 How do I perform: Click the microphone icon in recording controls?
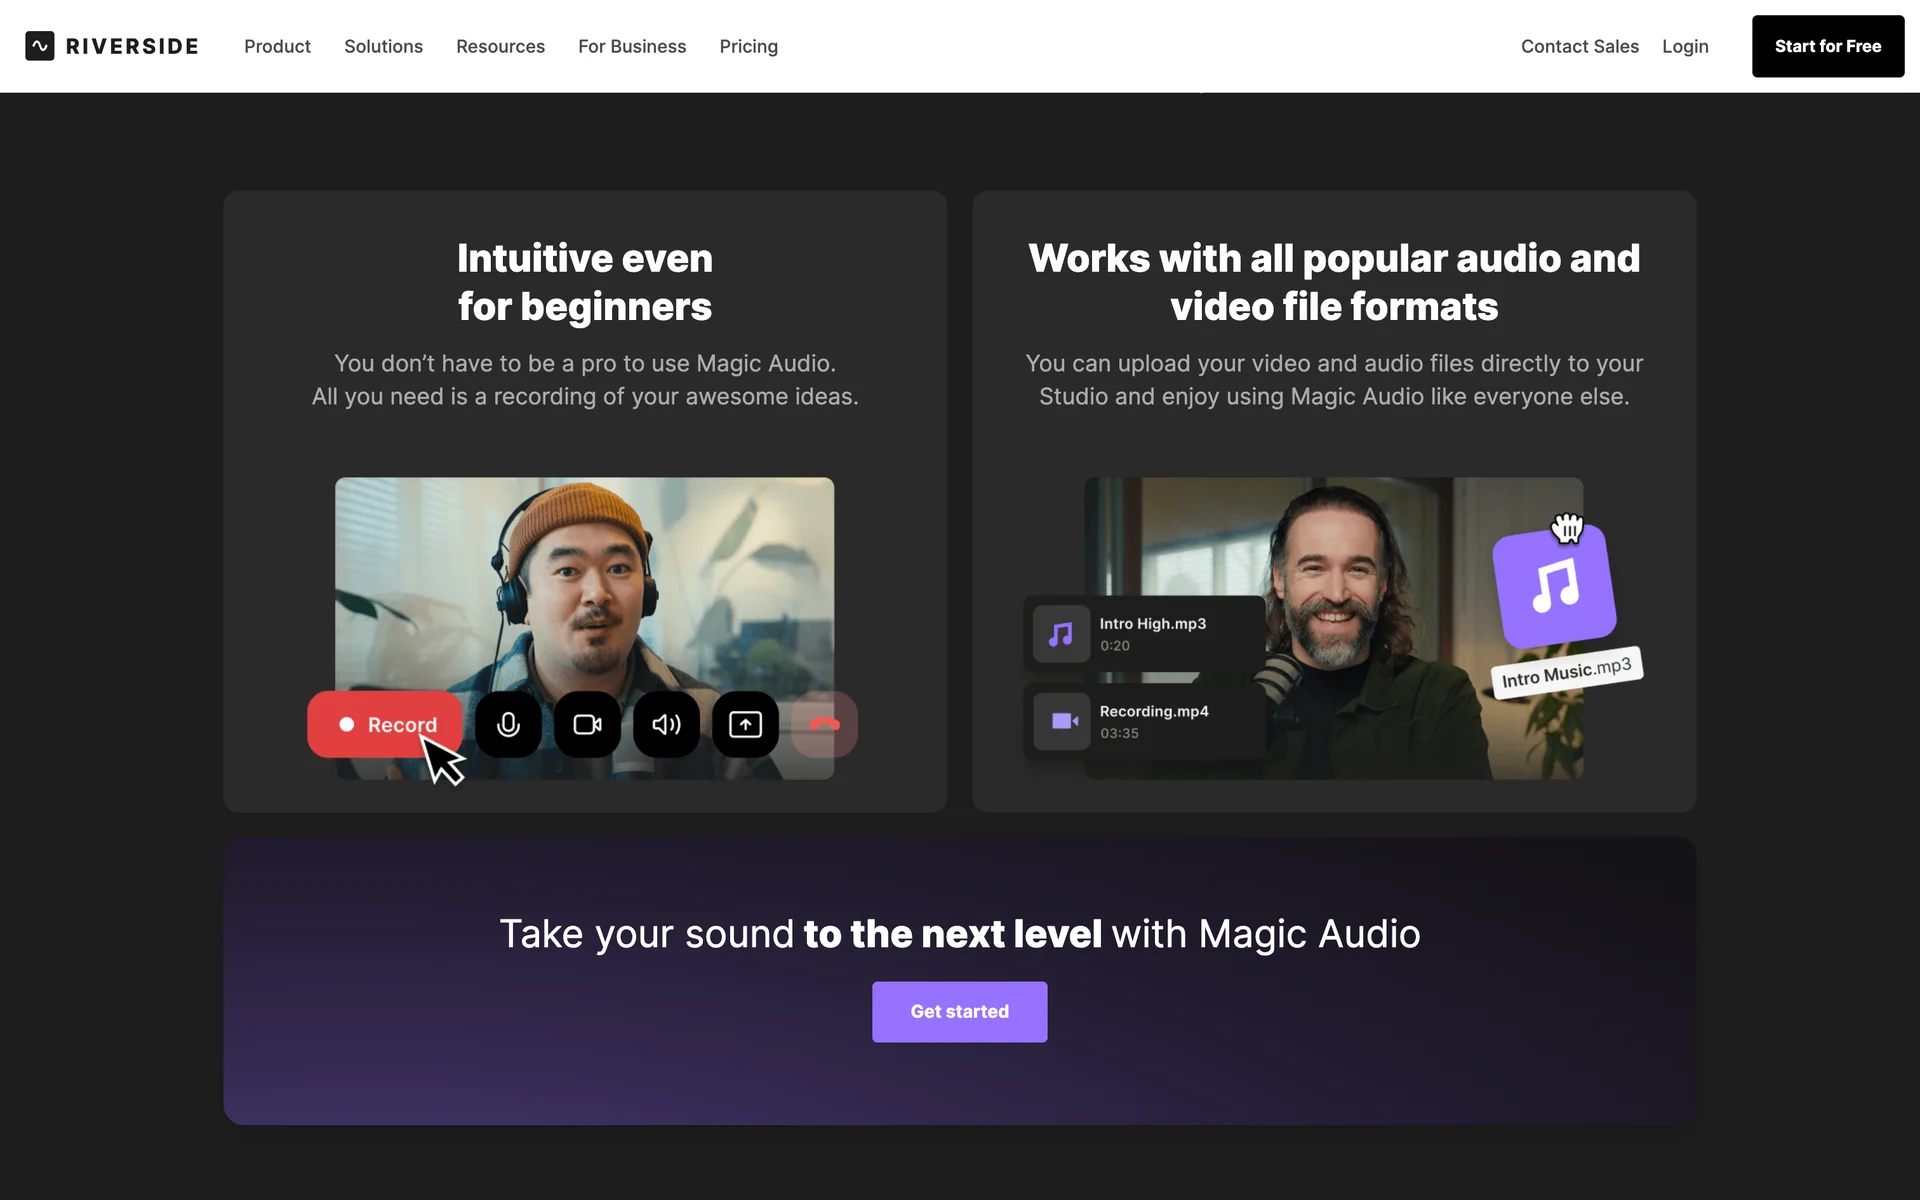tap(508, 724)
